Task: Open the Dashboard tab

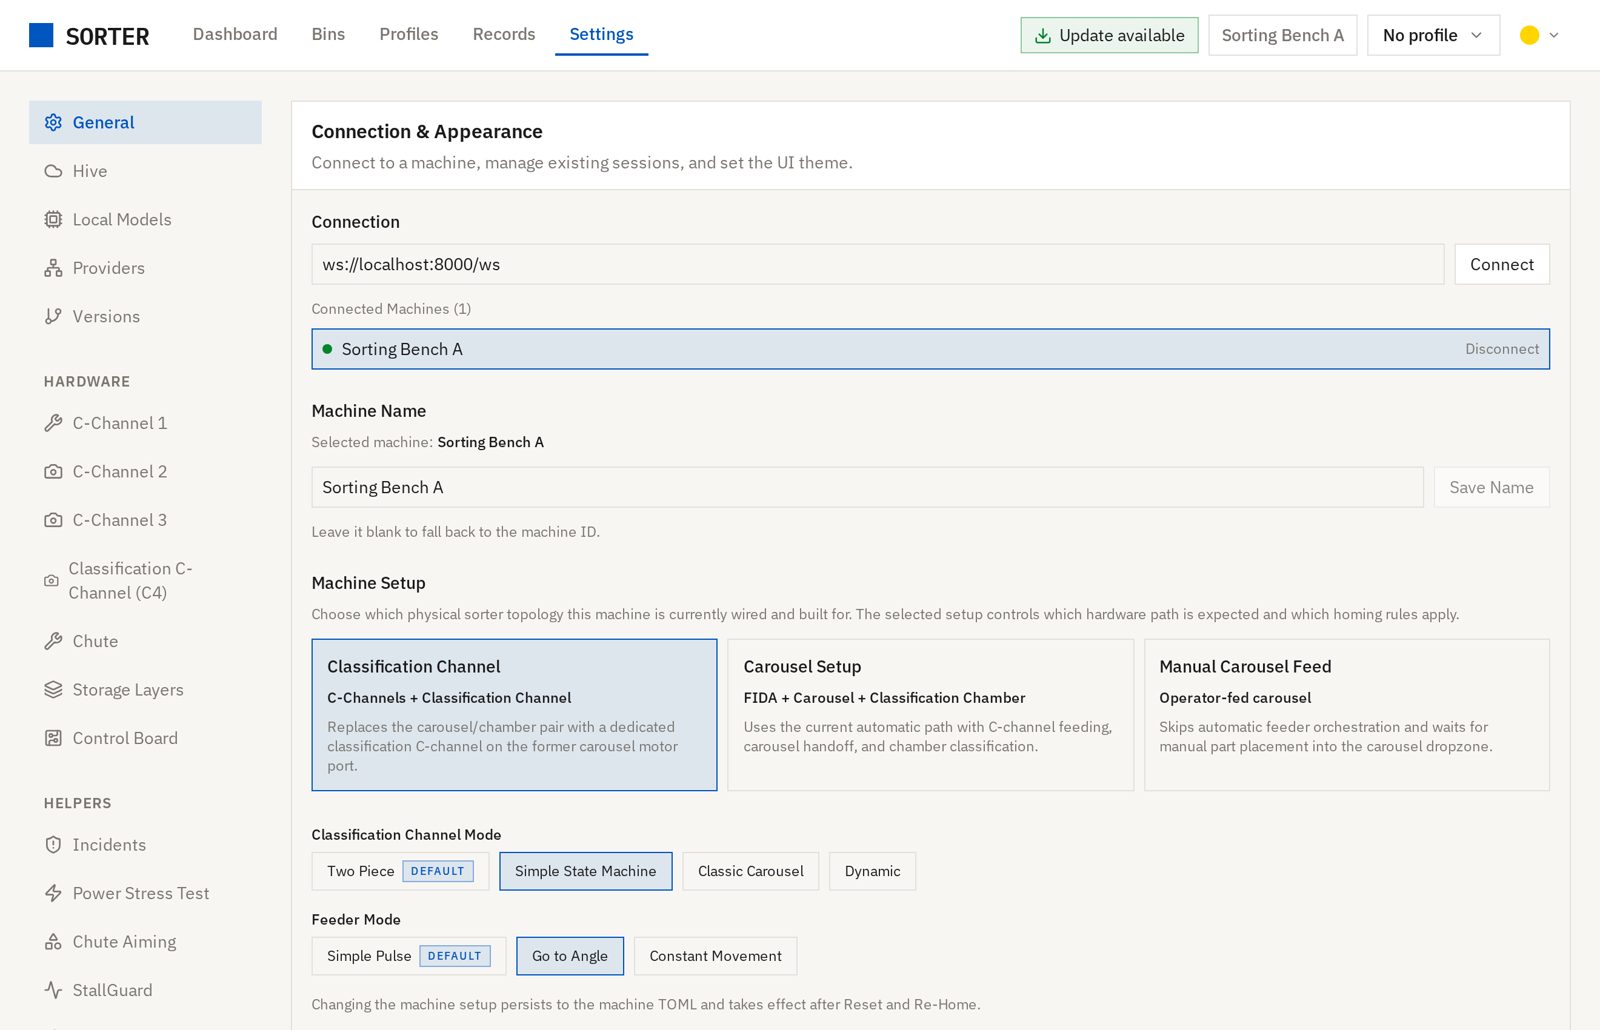Action: pos(235,34)
